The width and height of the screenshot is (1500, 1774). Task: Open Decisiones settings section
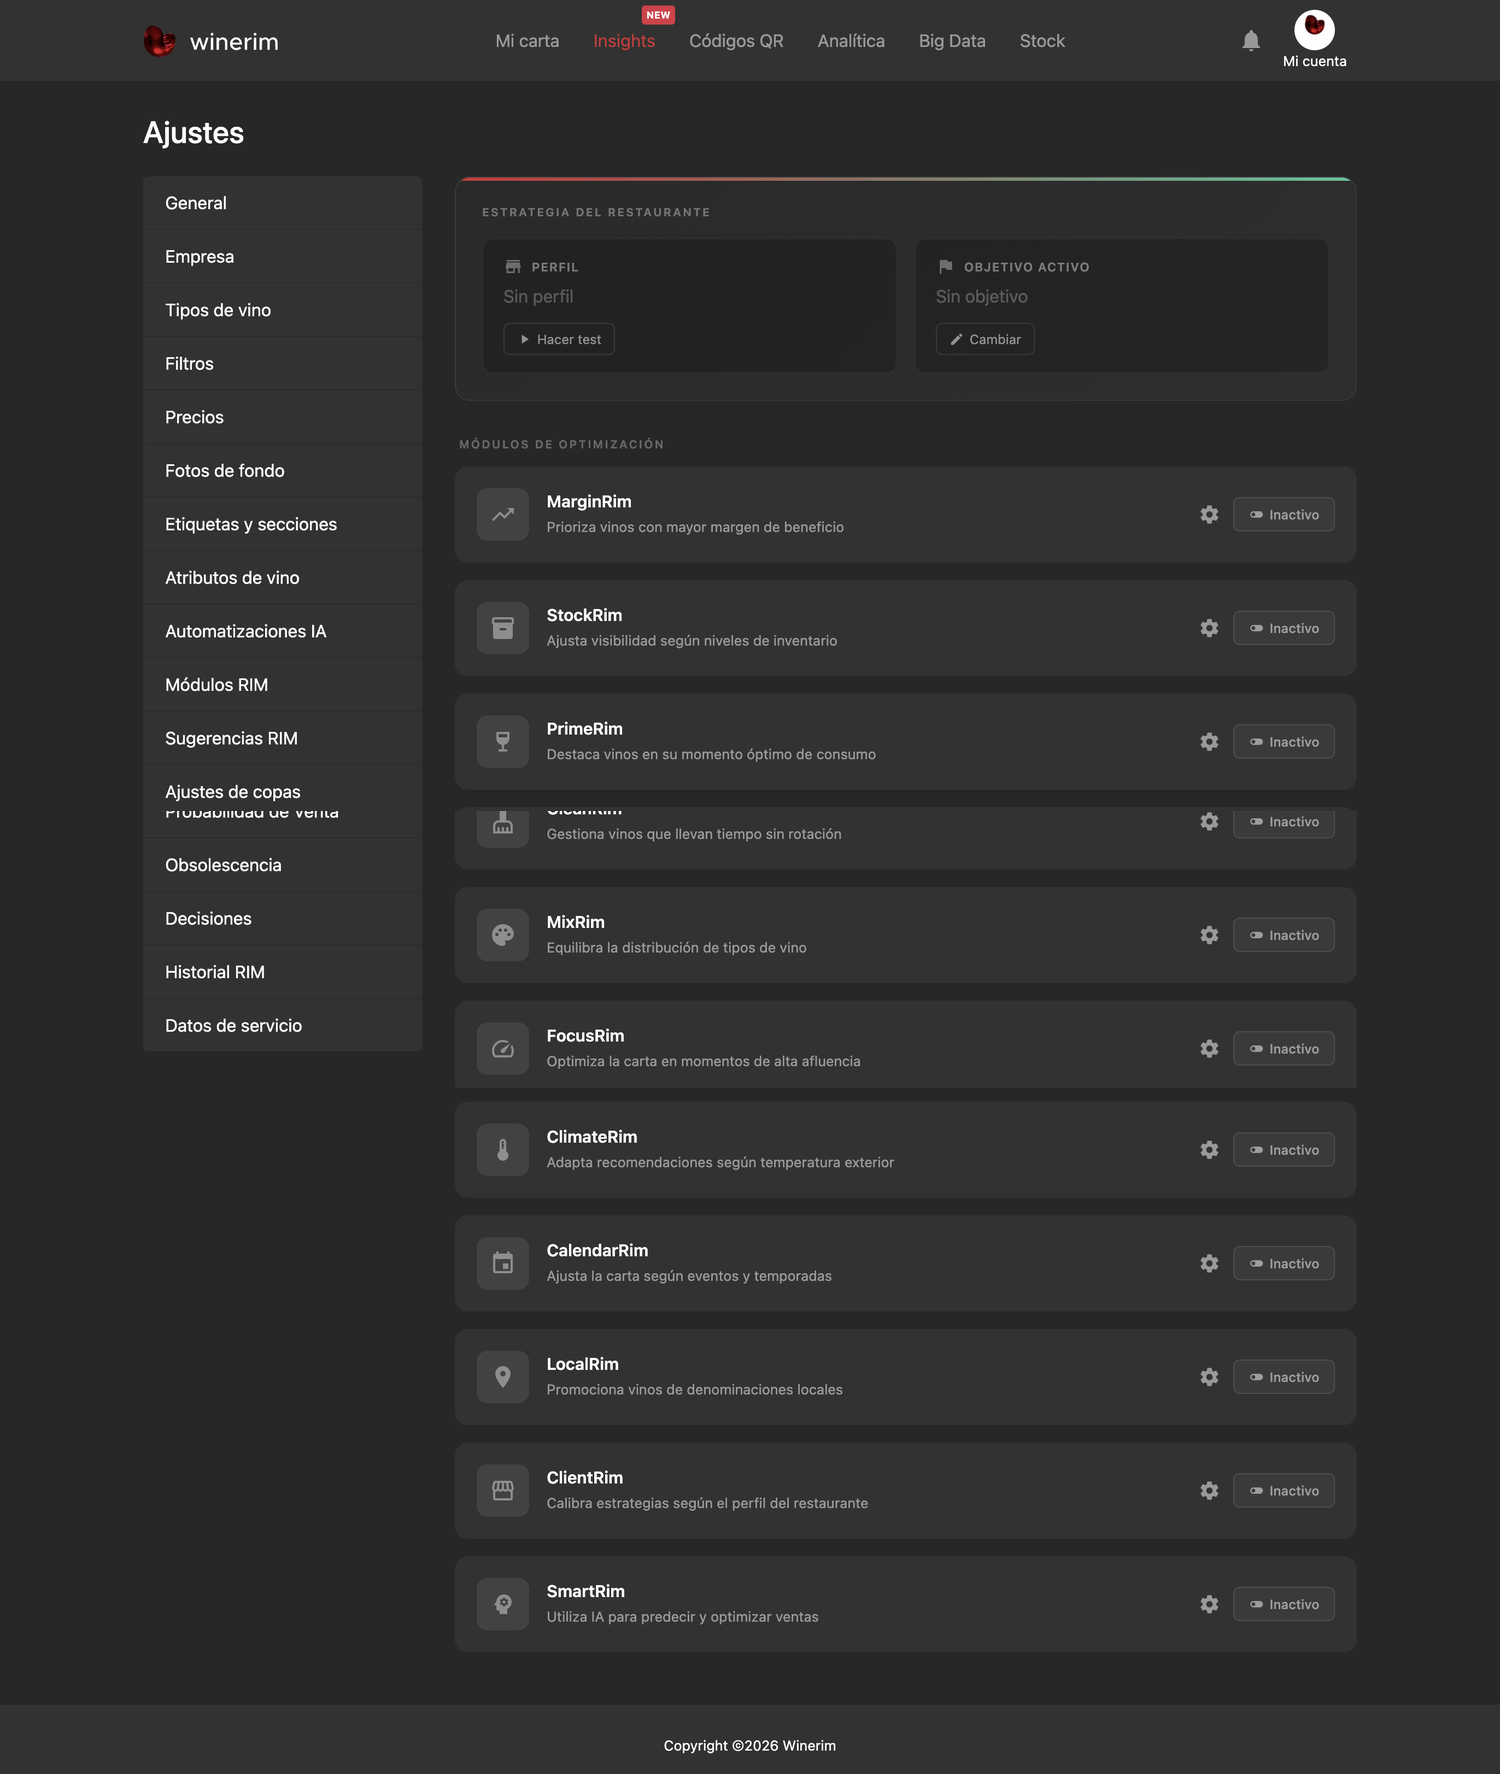click(x=282, y=918)
